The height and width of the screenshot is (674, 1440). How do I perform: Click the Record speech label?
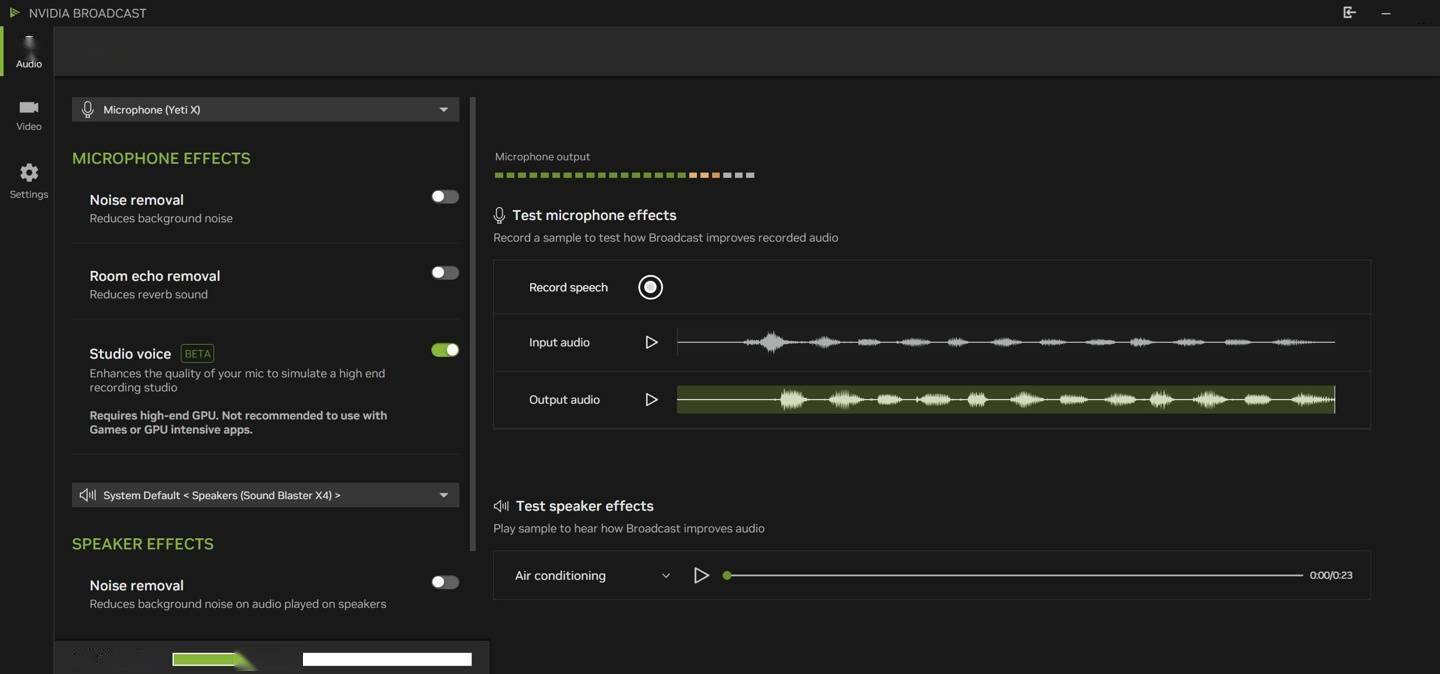click(568, 287)
